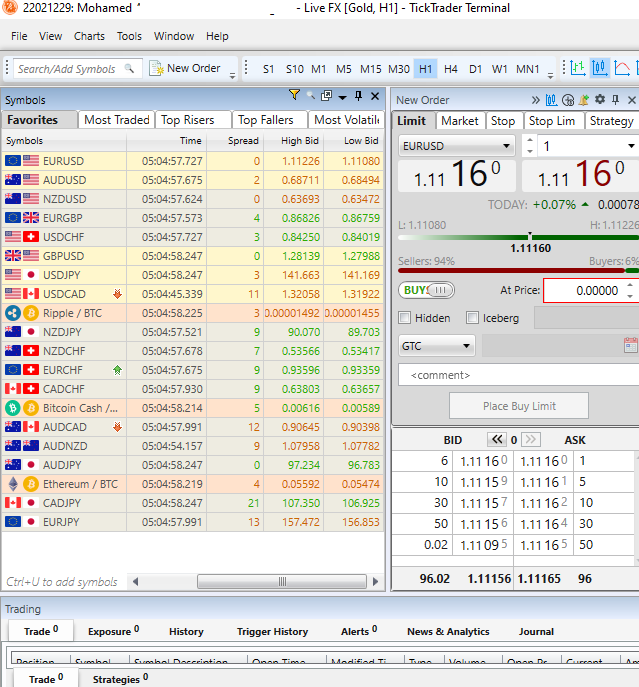The image size is (639, 687).
Task: Click the double right arrow above order book
Action: tap(530, 439)
